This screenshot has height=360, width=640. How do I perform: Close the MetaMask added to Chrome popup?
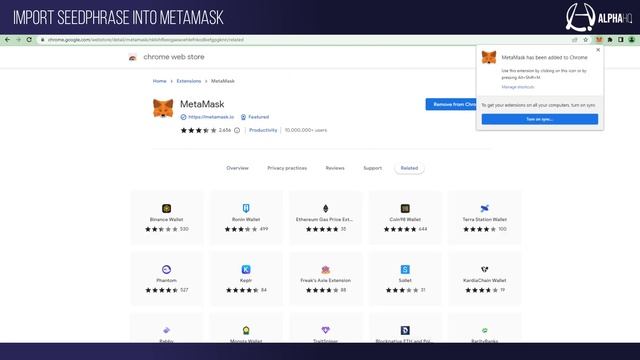point(598,50)
